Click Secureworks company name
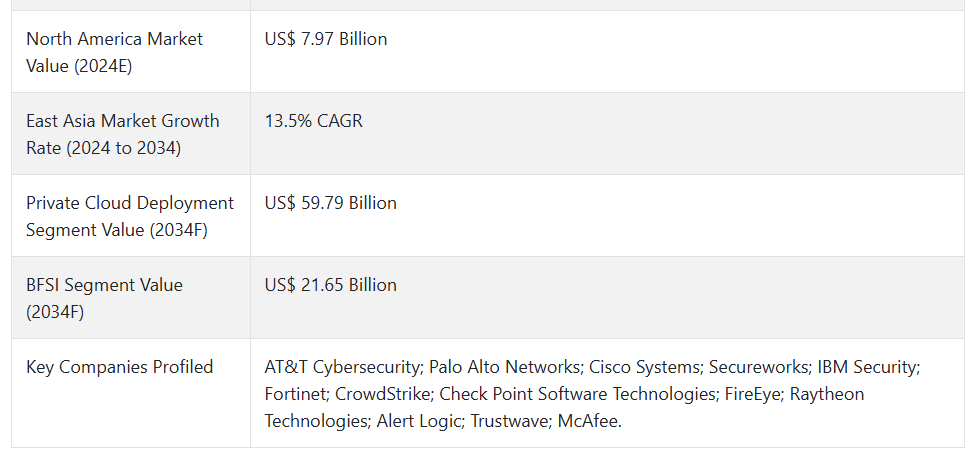 (759, 367)
